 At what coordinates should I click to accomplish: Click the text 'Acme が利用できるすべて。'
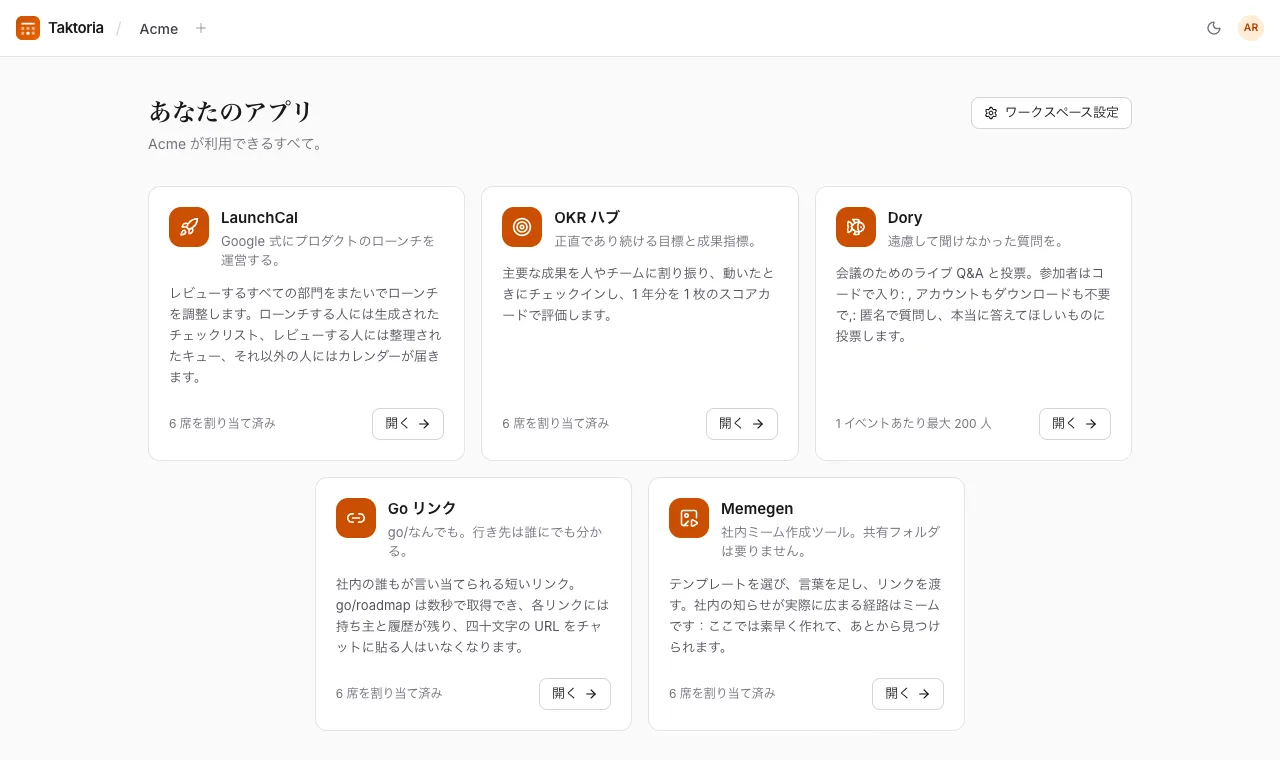click(236, 144)
